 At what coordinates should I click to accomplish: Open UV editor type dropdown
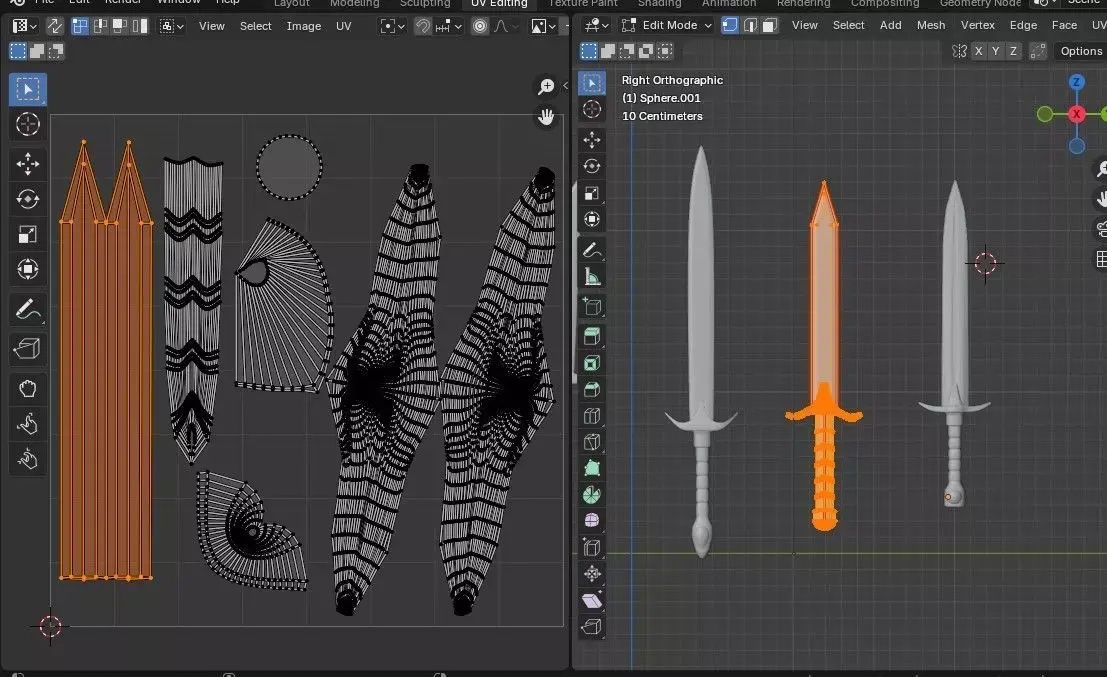point(24,26)
